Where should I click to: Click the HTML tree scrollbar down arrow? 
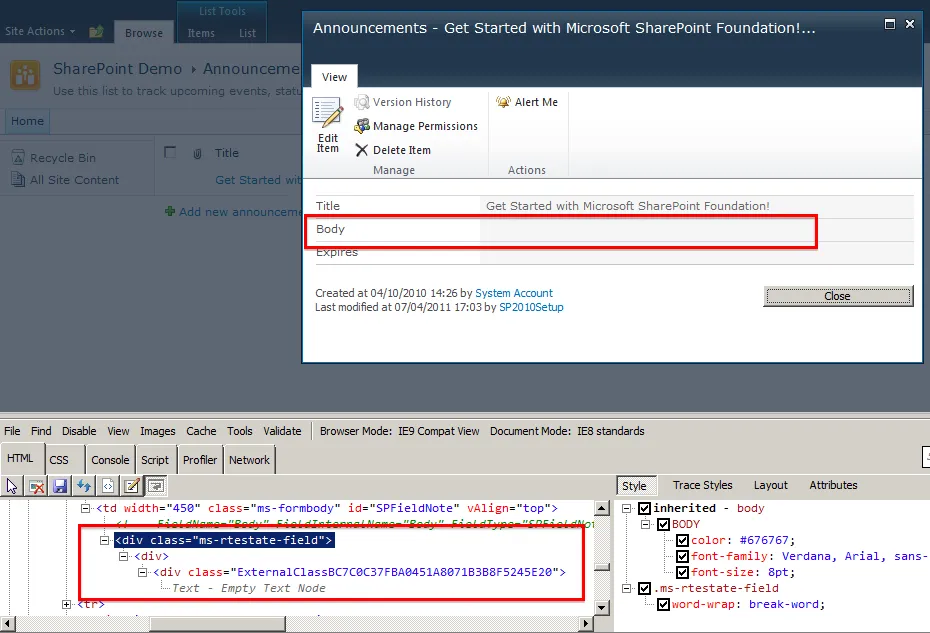coord(601,607)
